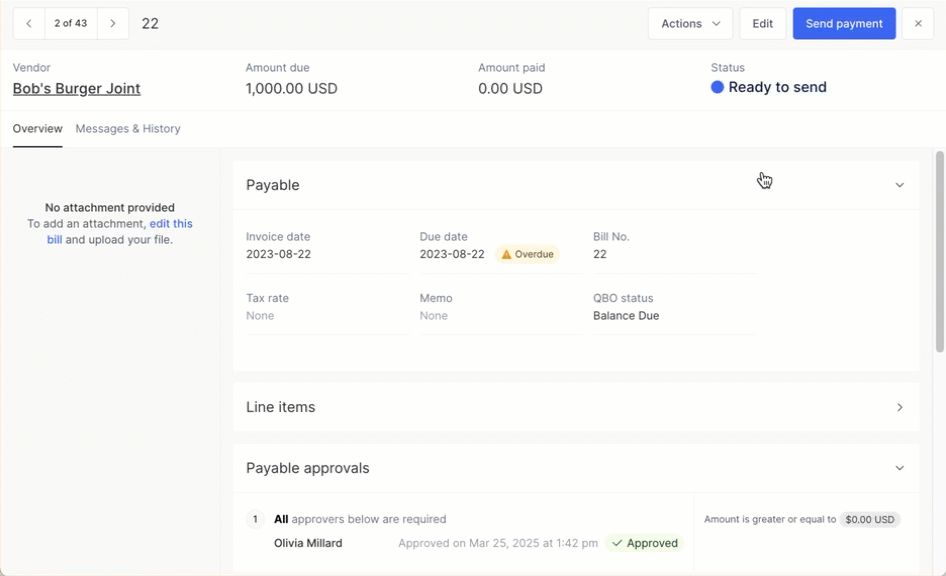The height and width of the screenshot is (576, 946).
Task: Click the Tax rate None value
Action: coord(260,315)
